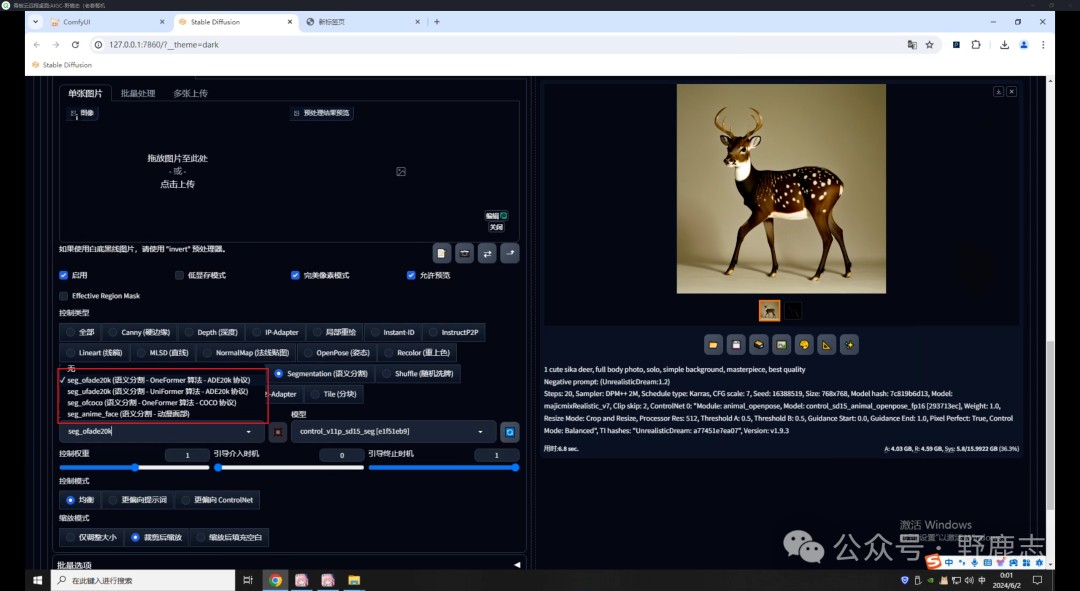Open a new browser tab with plus
Viewport: 1080px width, 591px height.
(x=437, y=22)
